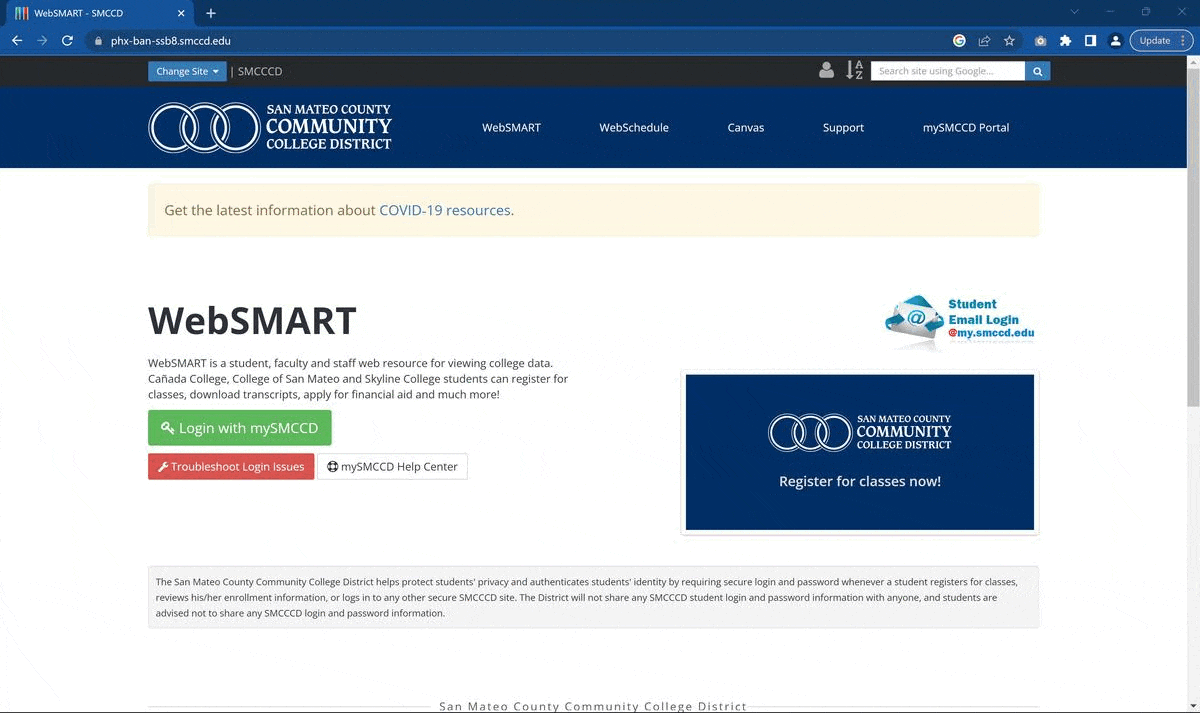The width and height of the screenshot is (1200, 713).
Task: Open Chrome side panel icon
Action: 1090,41
